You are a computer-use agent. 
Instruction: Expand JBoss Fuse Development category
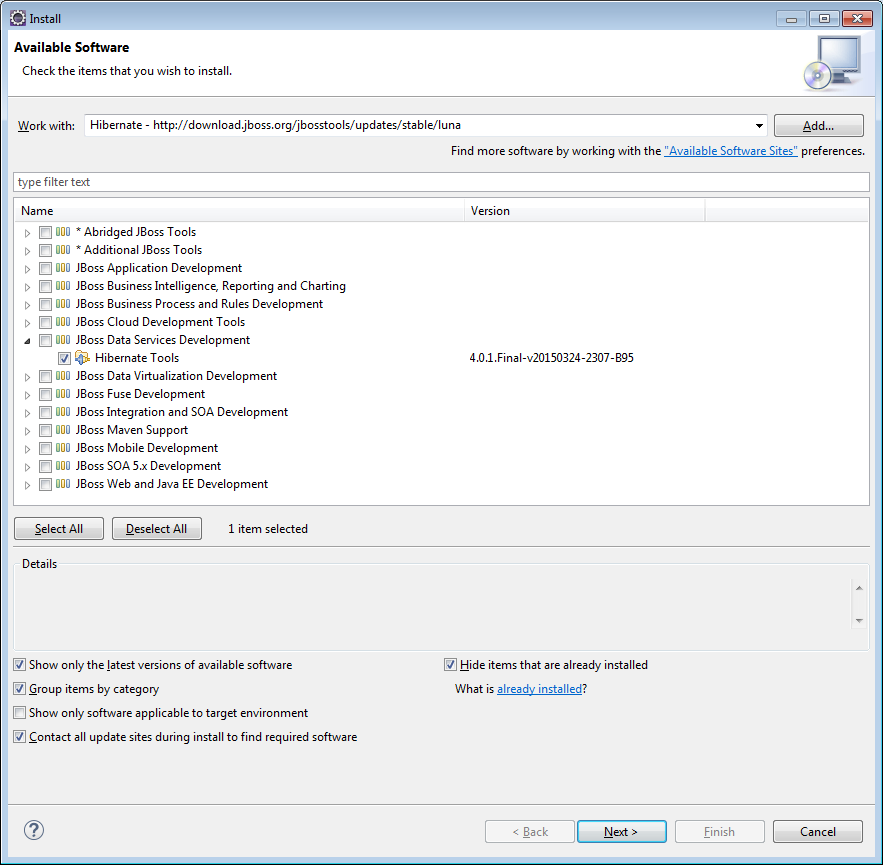click(27, 395)
